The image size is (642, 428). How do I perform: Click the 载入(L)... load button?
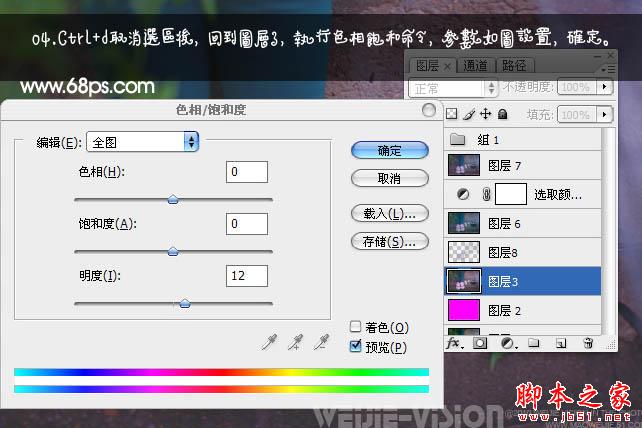pyautogui.click(x=389, y=213)
